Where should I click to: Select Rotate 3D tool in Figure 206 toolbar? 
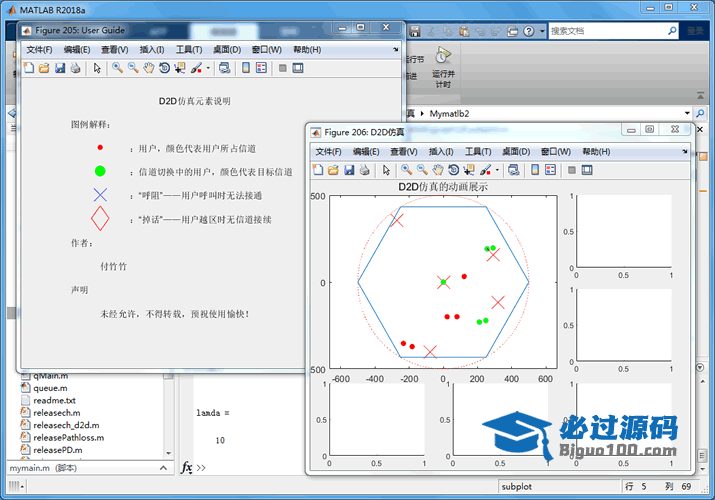click(x=453, y=170)
